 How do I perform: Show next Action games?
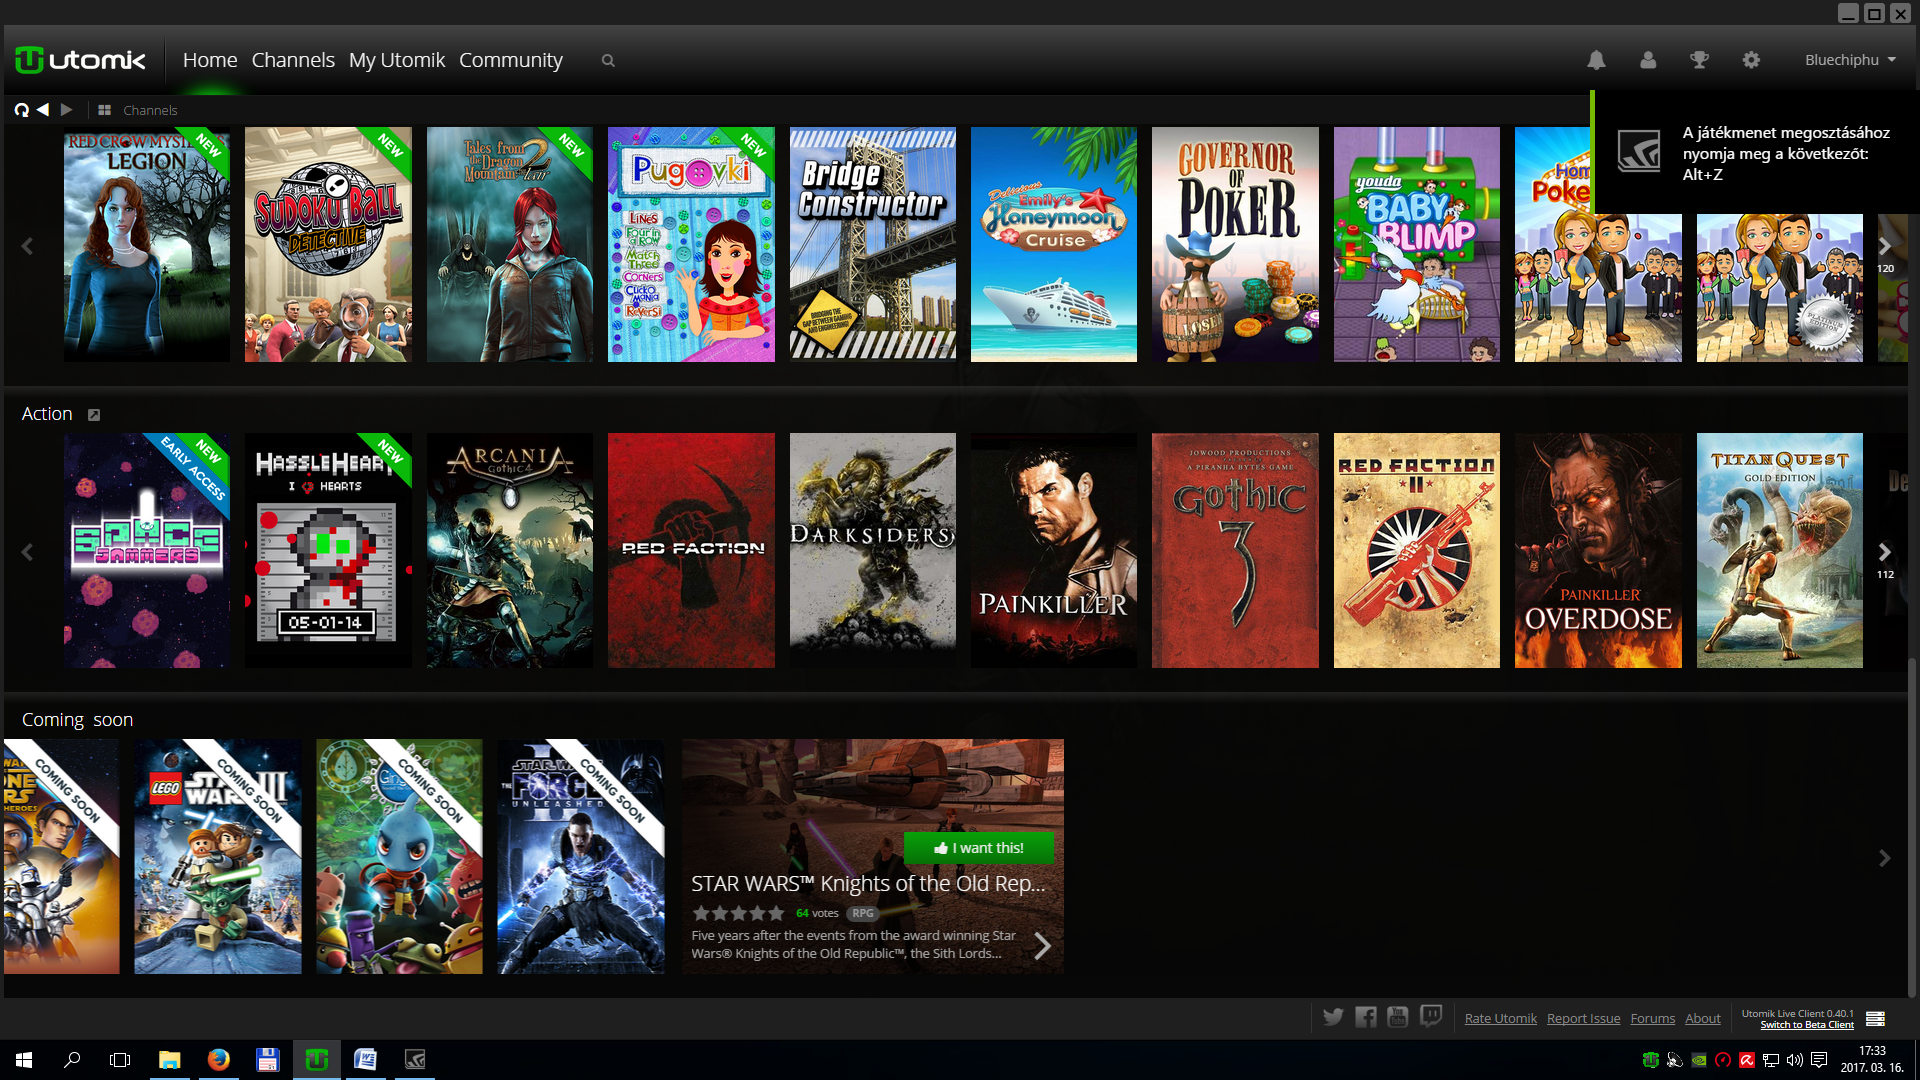1884,552
